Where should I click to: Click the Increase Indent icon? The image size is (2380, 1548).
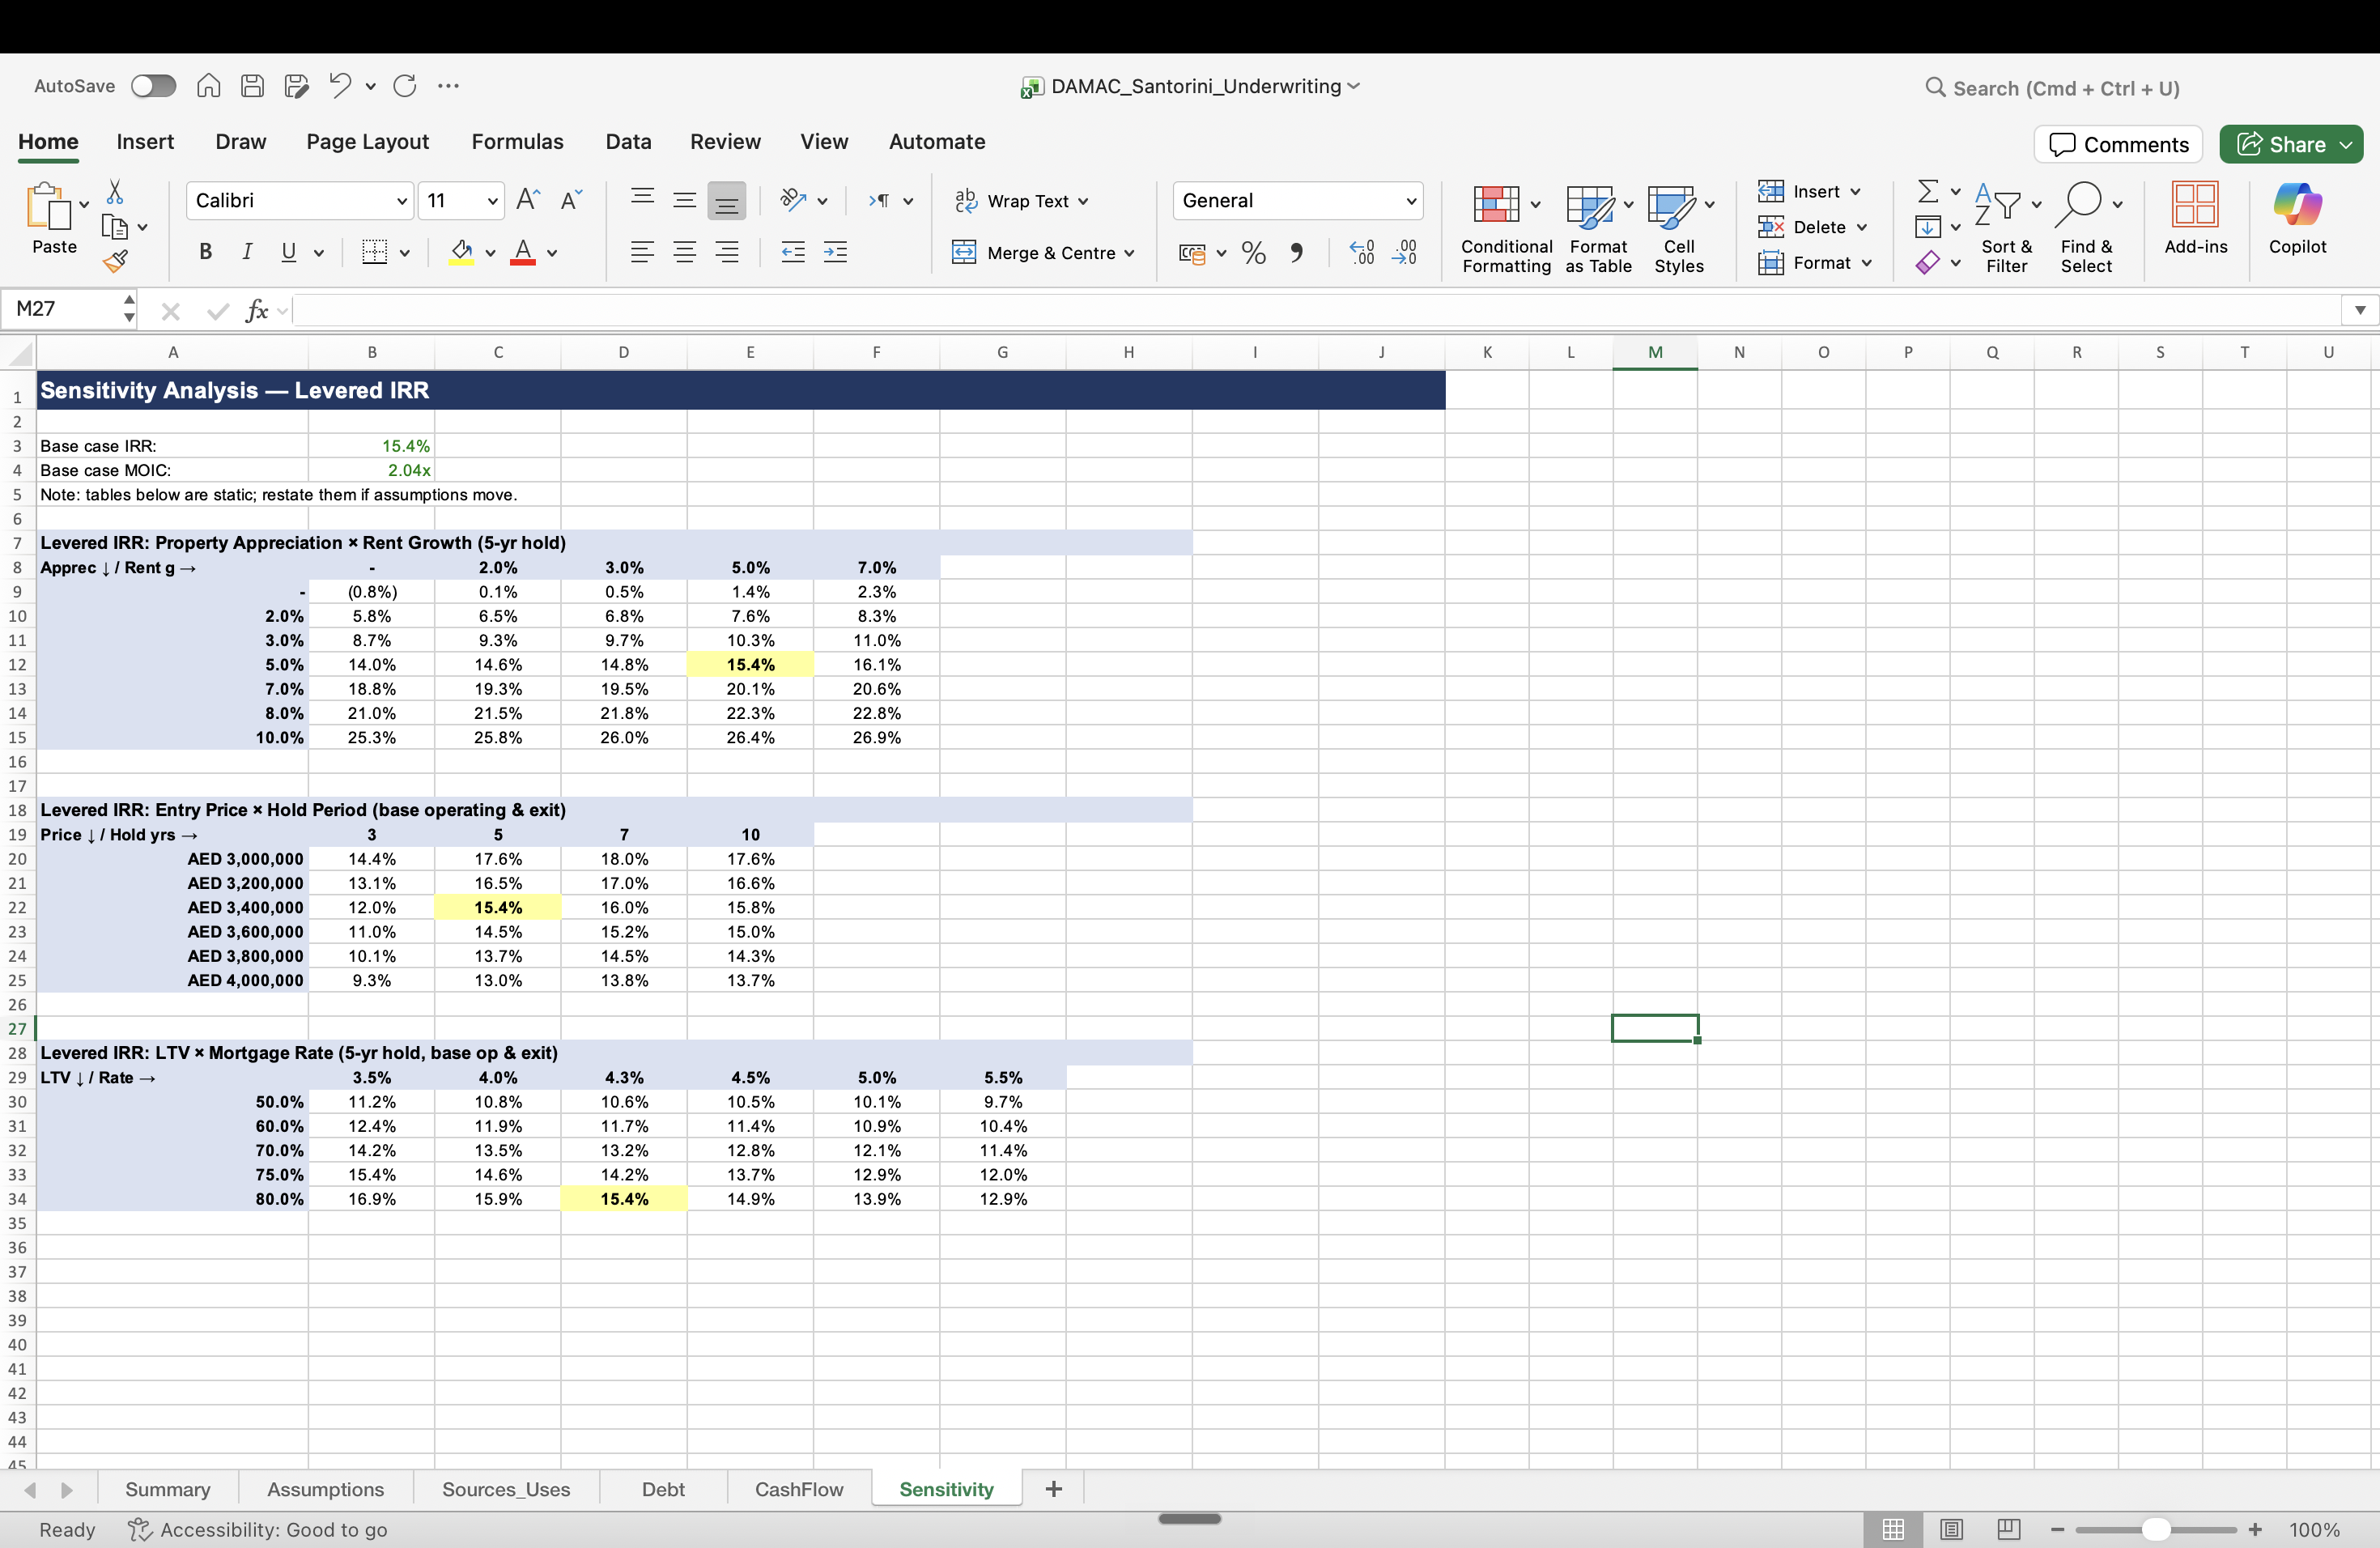835,252
